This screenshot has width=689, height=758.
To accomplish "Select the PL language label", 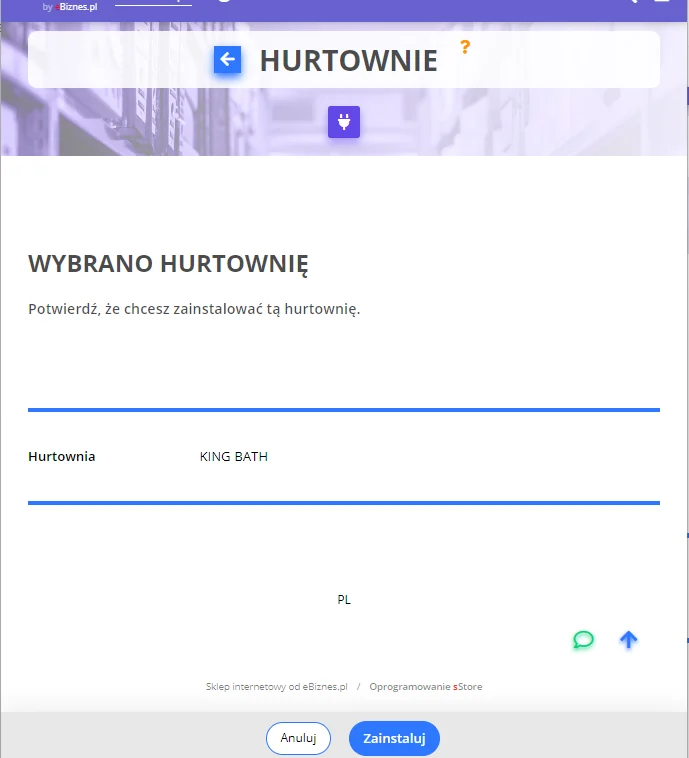I will click(x=344, y=599).
